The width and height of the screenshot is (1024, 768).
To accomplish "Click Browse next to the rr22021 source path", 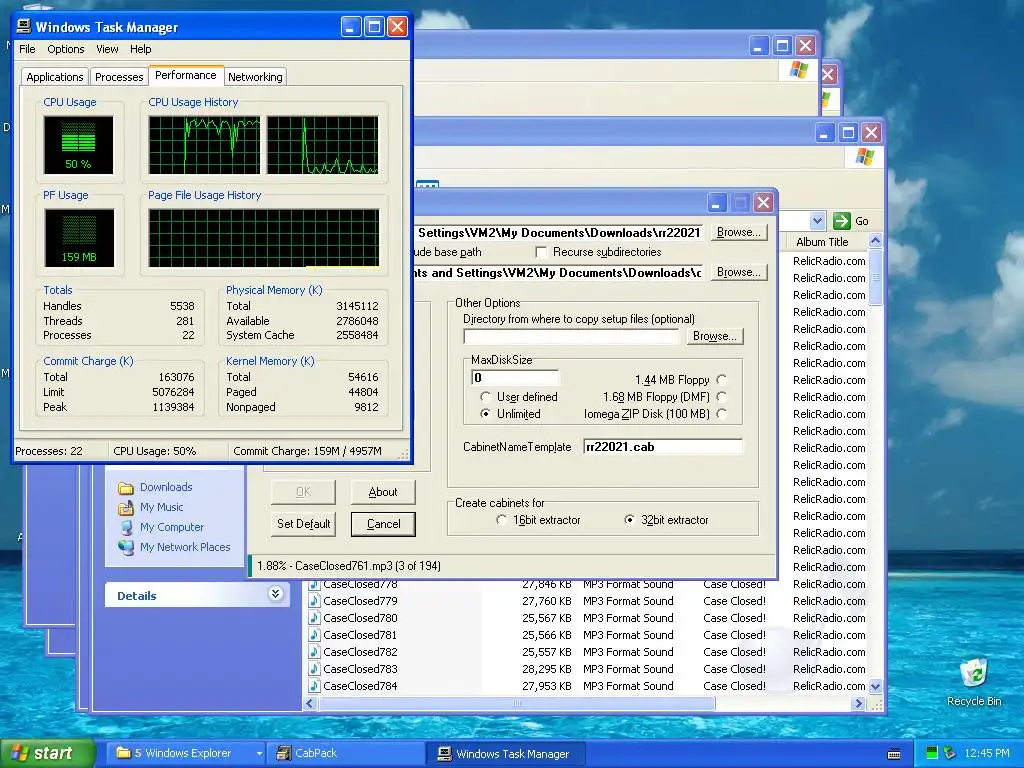I will coord(738,232).
